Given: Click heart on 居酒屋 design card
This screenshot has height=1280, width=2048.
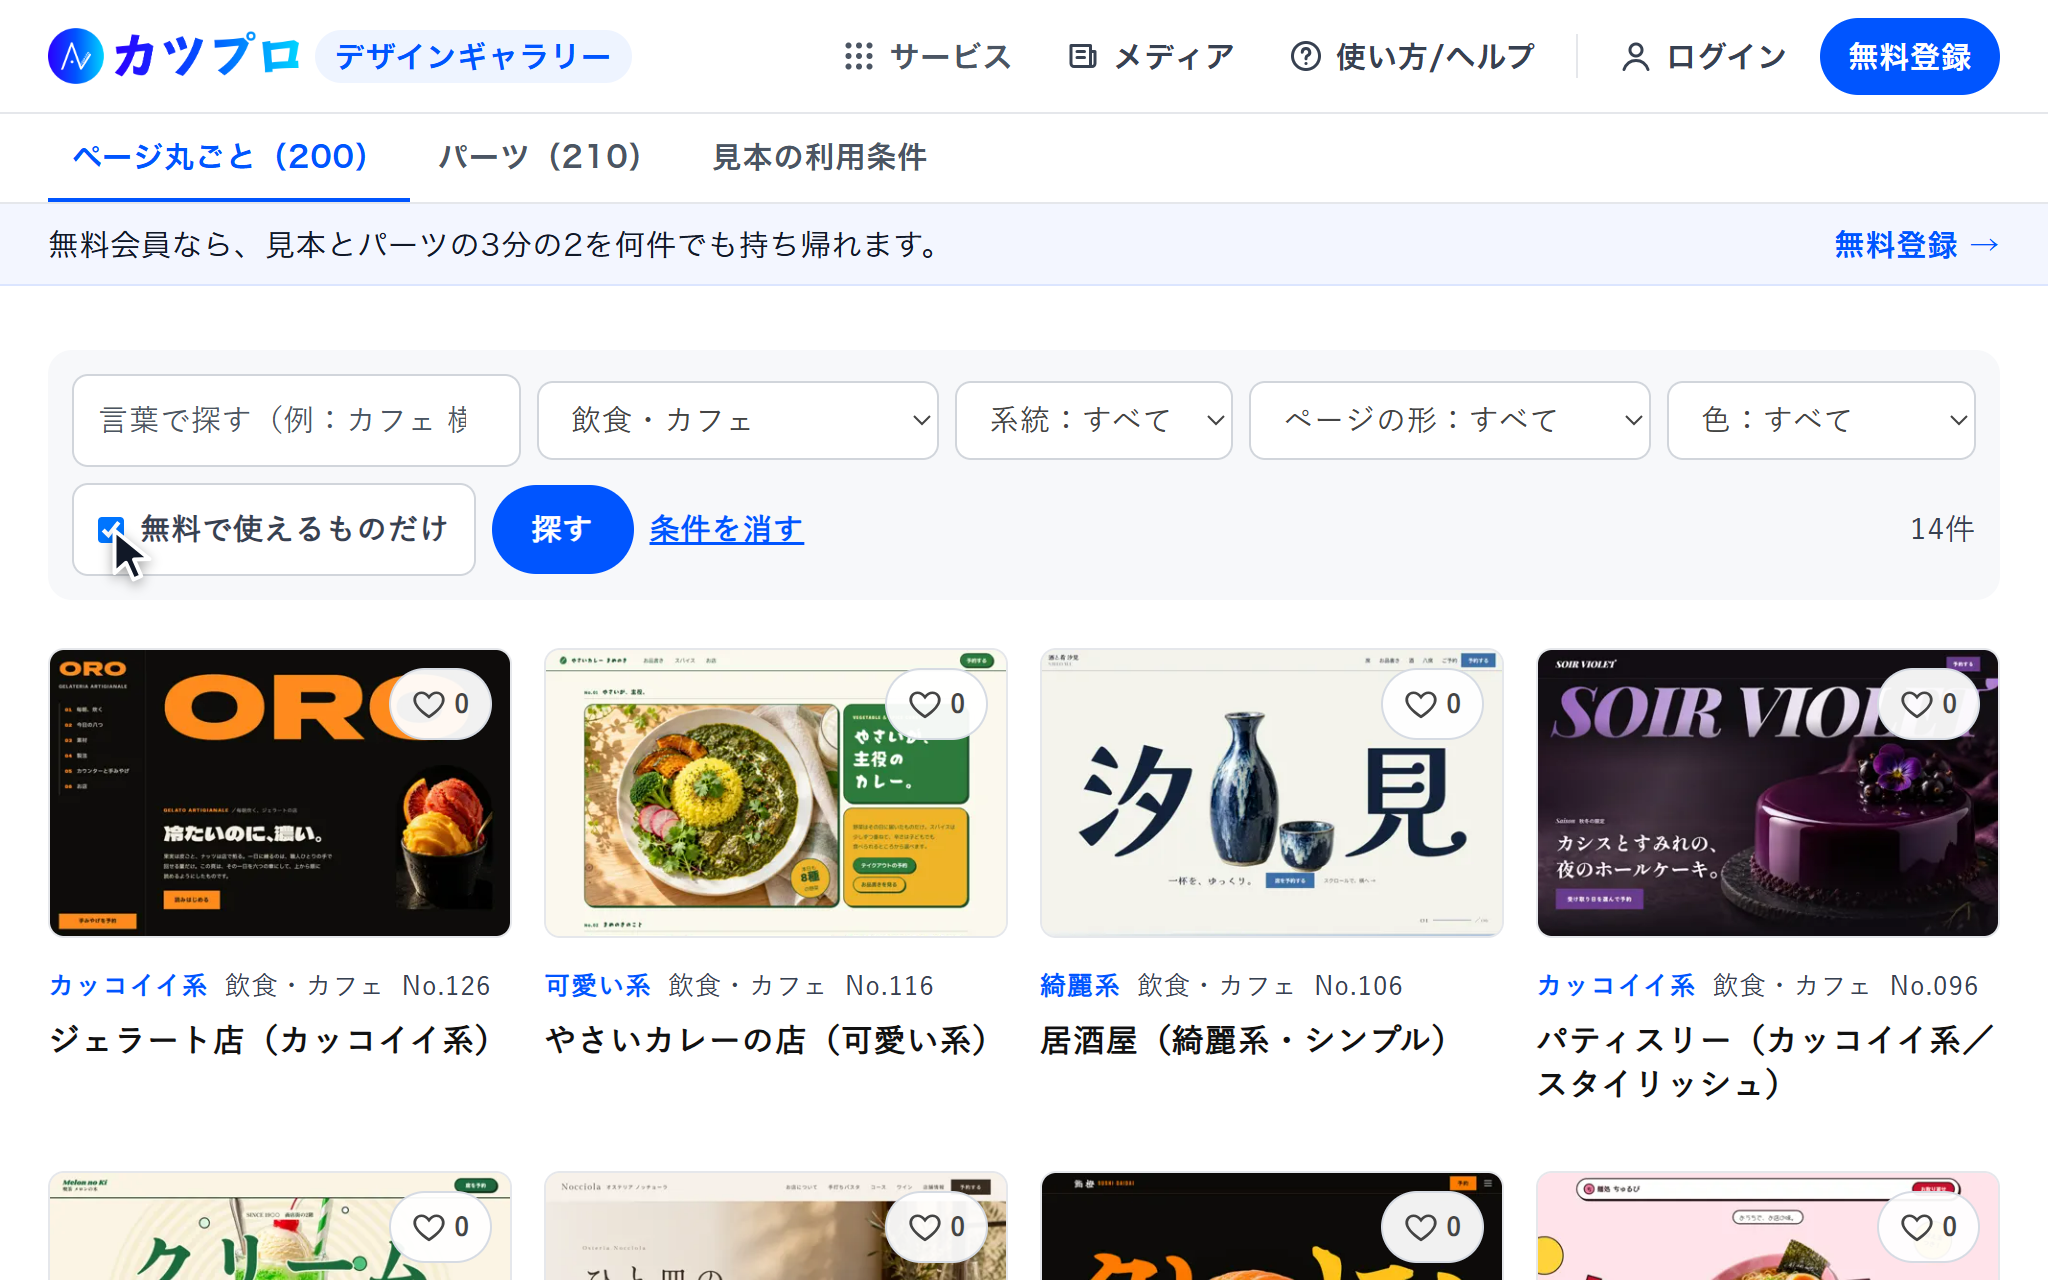Looking at the screenshot, I should pos(1433,704).
